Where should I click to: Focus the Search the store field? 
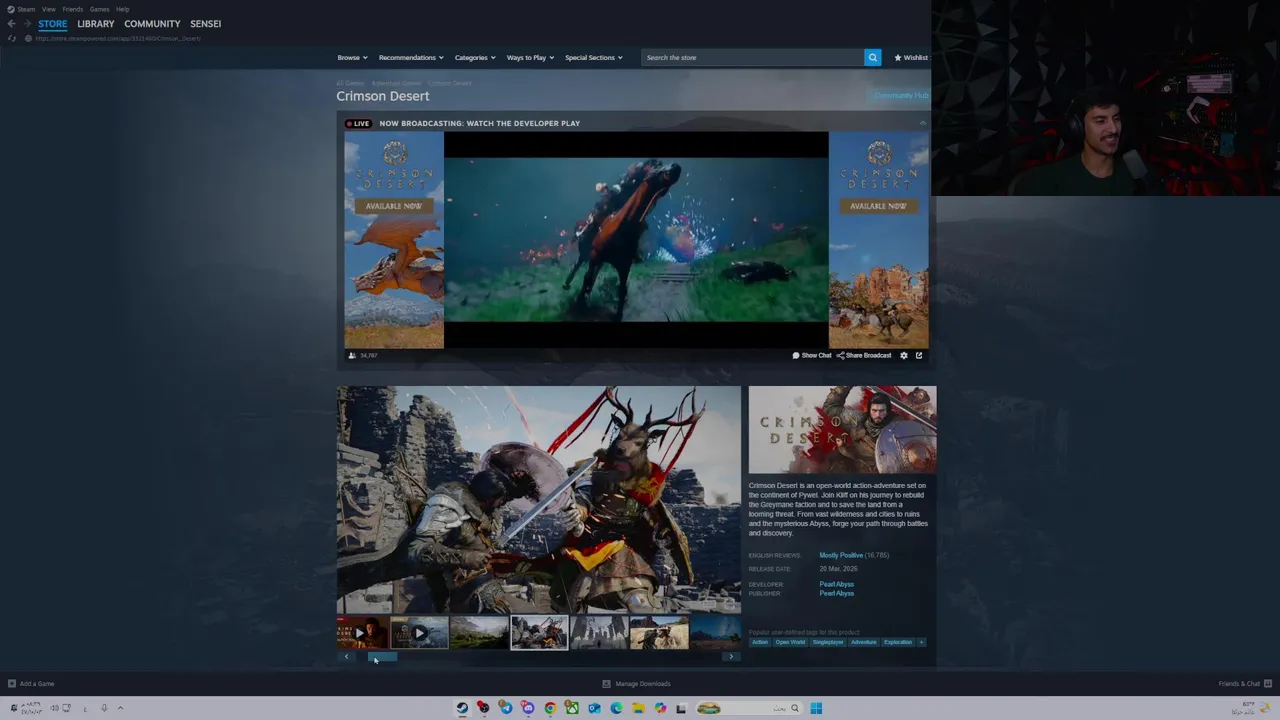click(752, 57)
